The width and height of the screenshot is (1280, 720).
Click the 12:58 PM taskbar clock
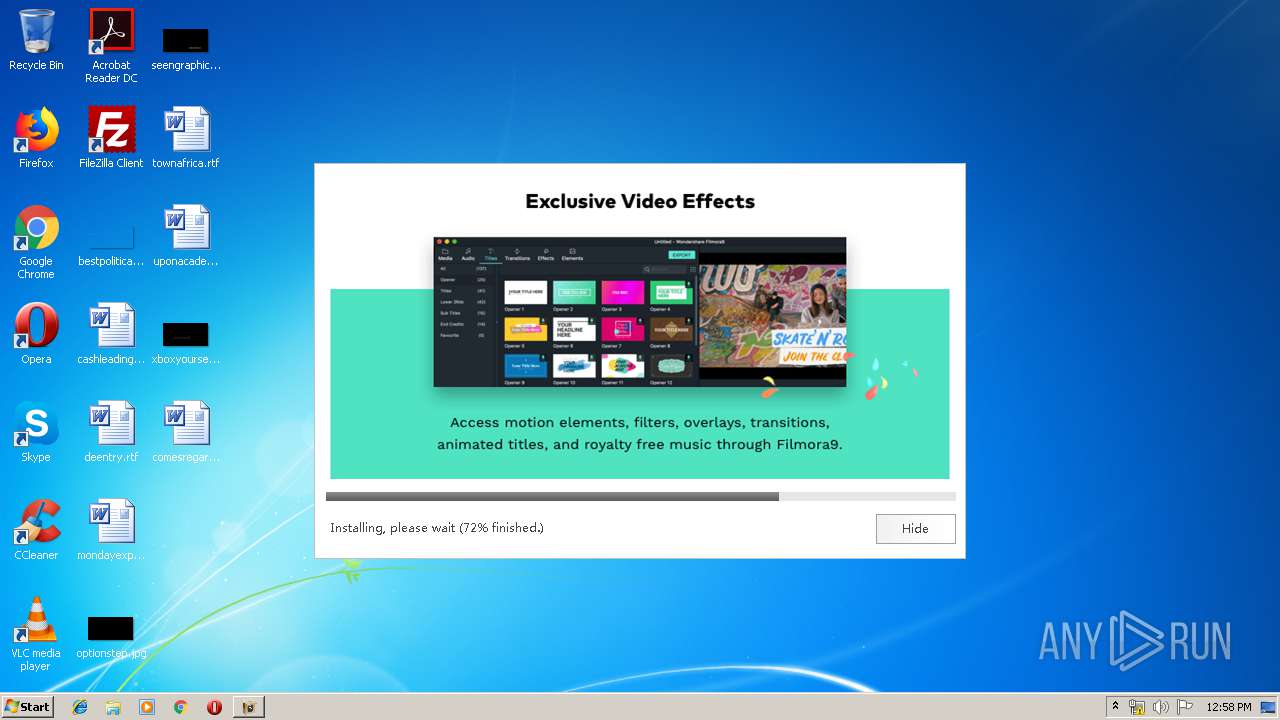point(1229,707)
